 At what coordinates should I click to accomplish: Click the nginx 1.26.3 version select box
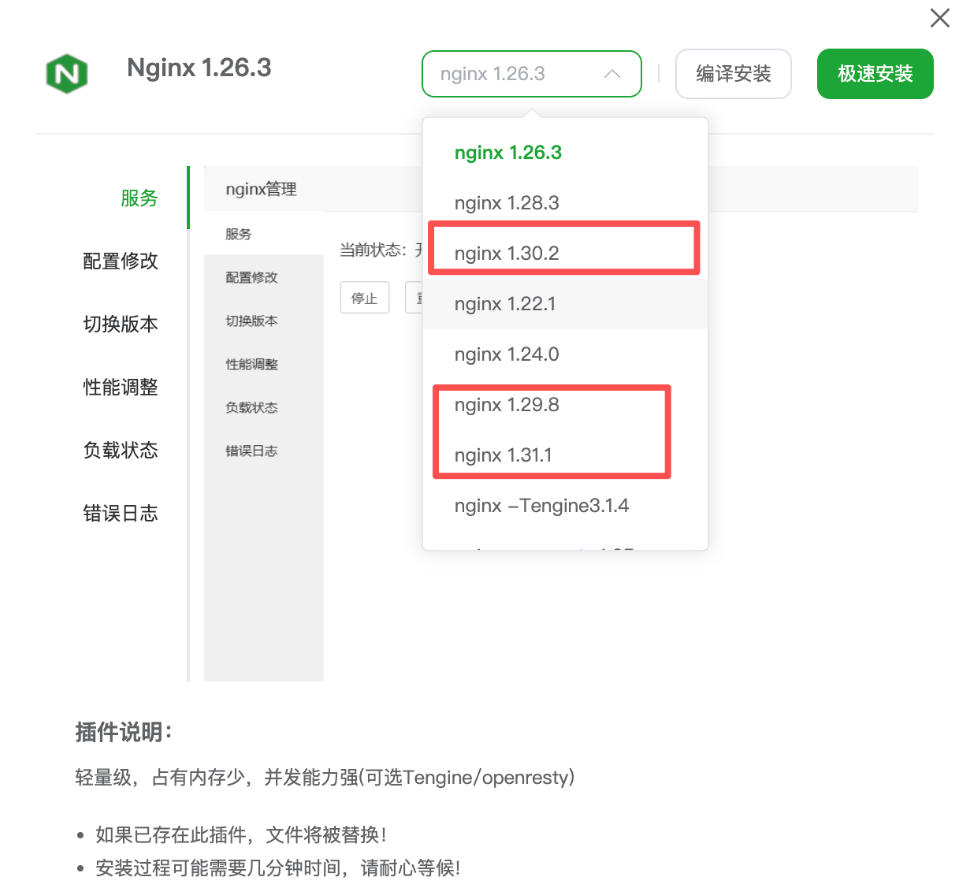coord(531,74)
